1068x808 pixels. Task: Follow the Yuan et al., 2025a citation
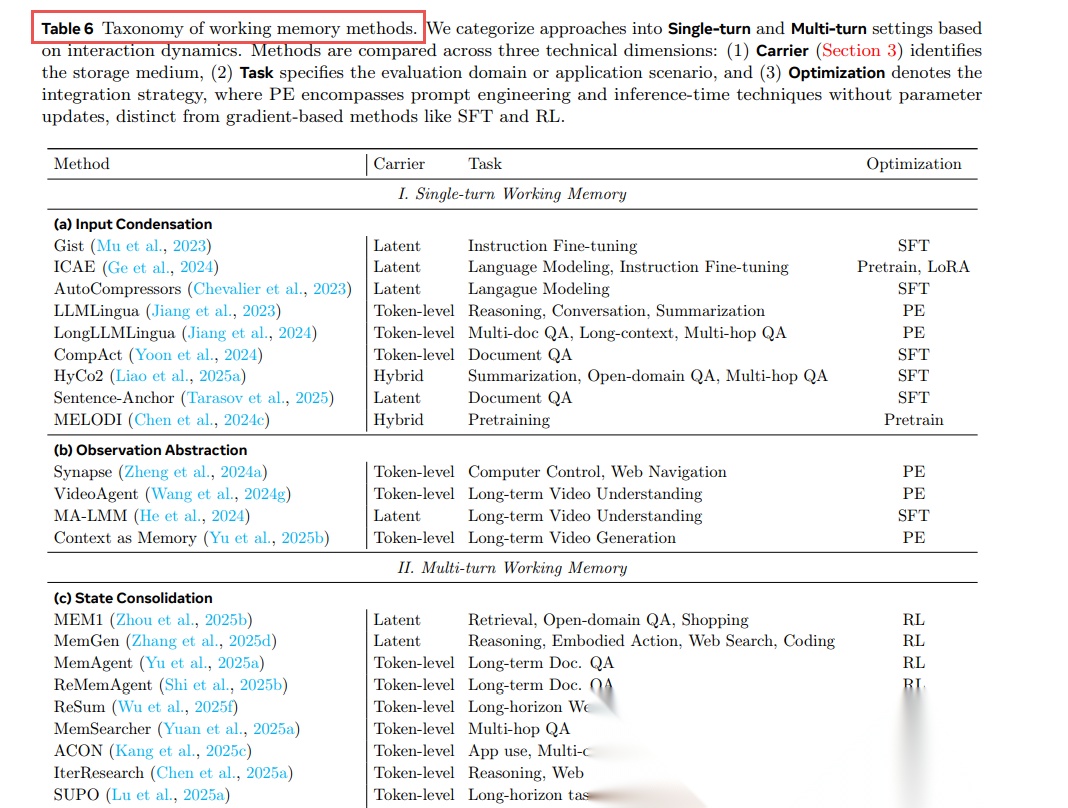pos(229,728)
